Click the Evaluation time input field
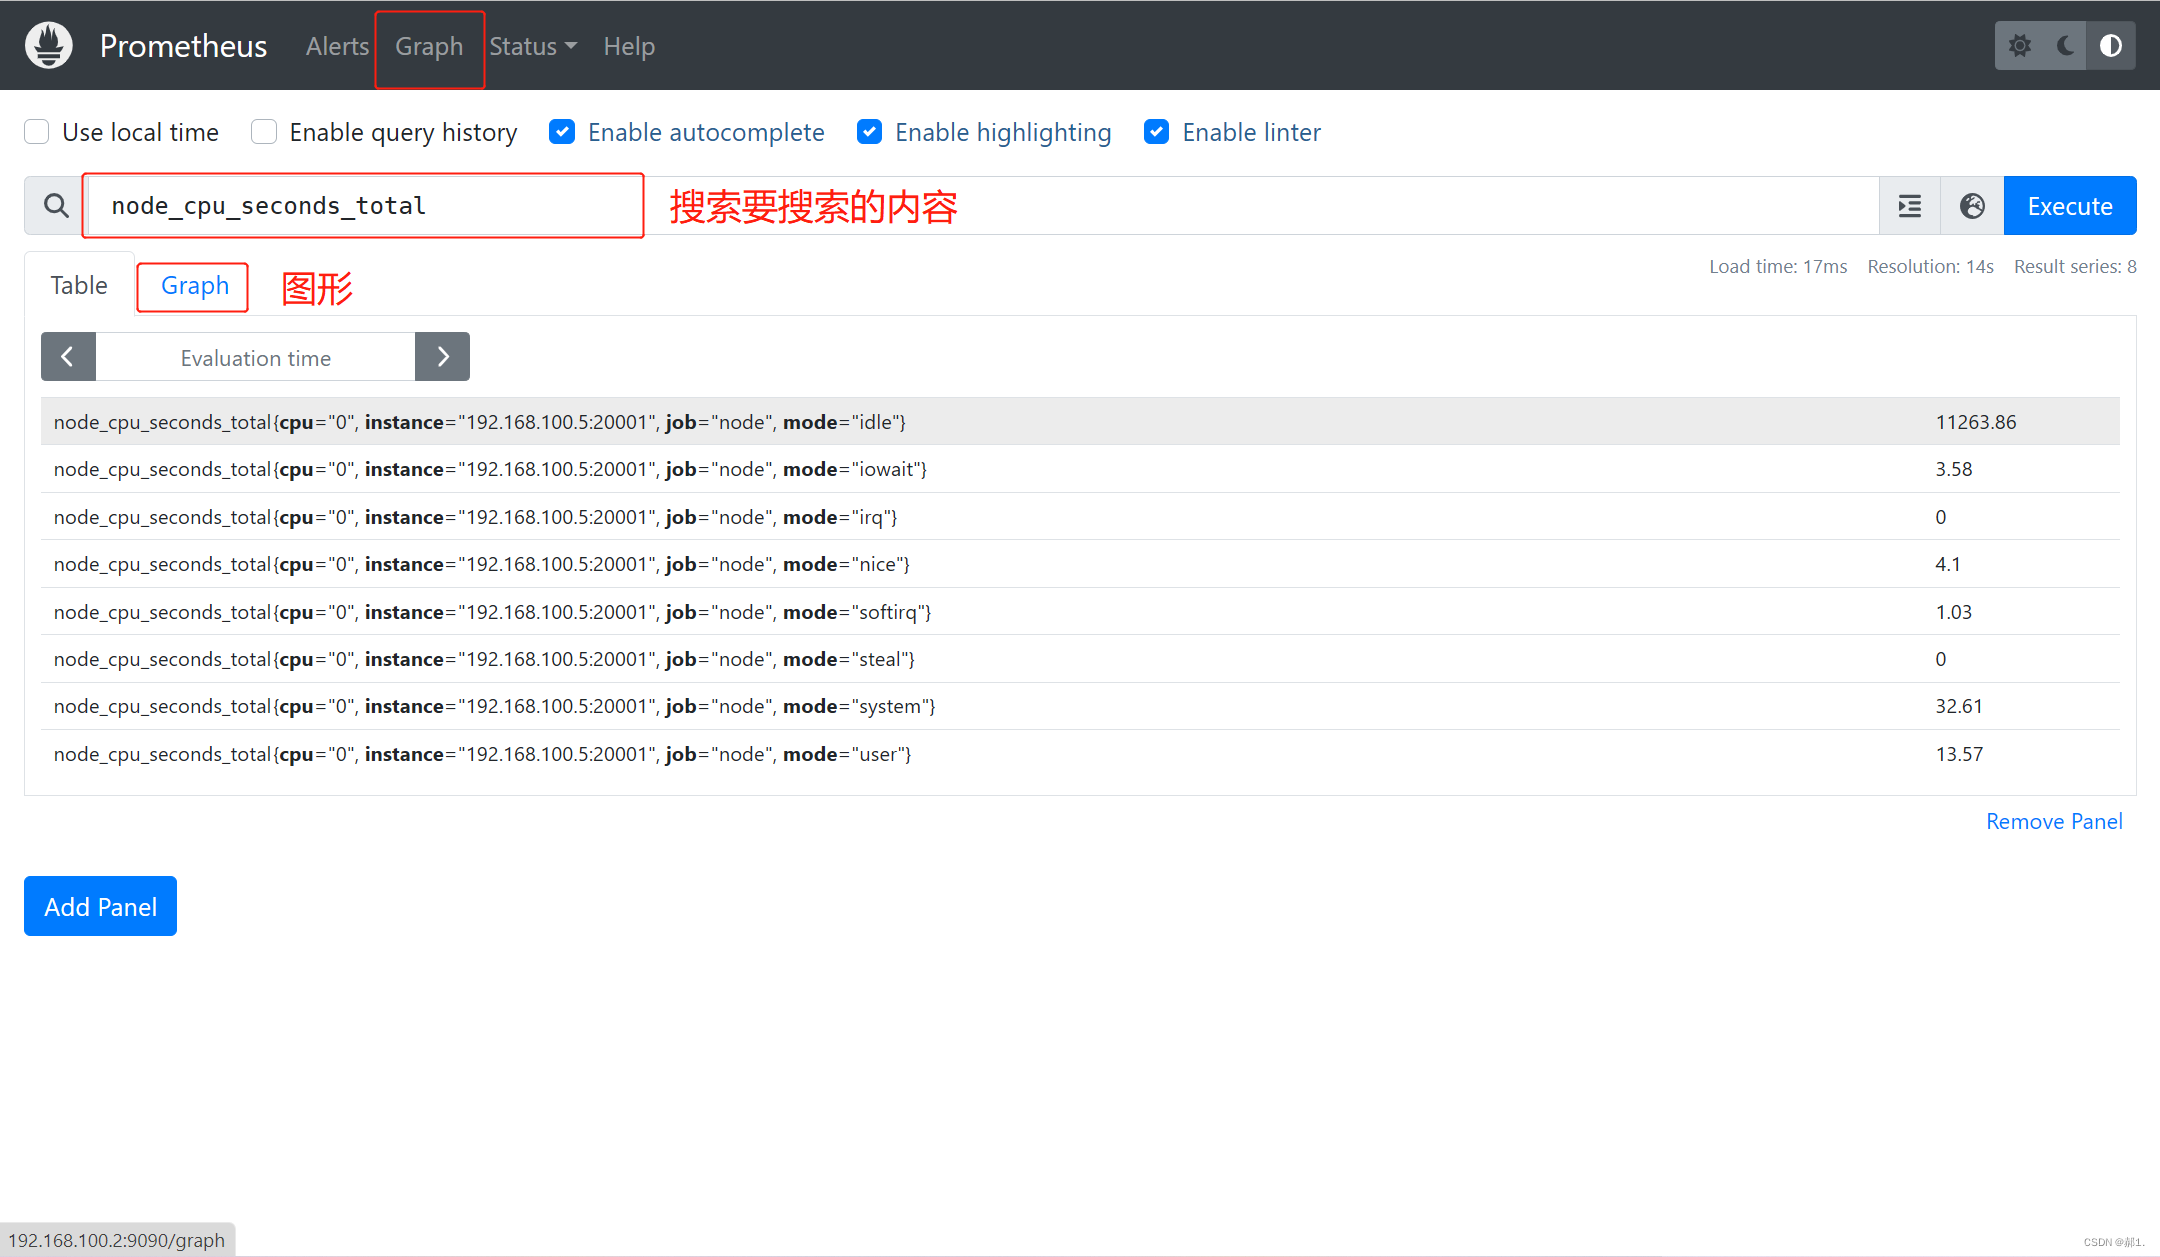 pos(255,356)
